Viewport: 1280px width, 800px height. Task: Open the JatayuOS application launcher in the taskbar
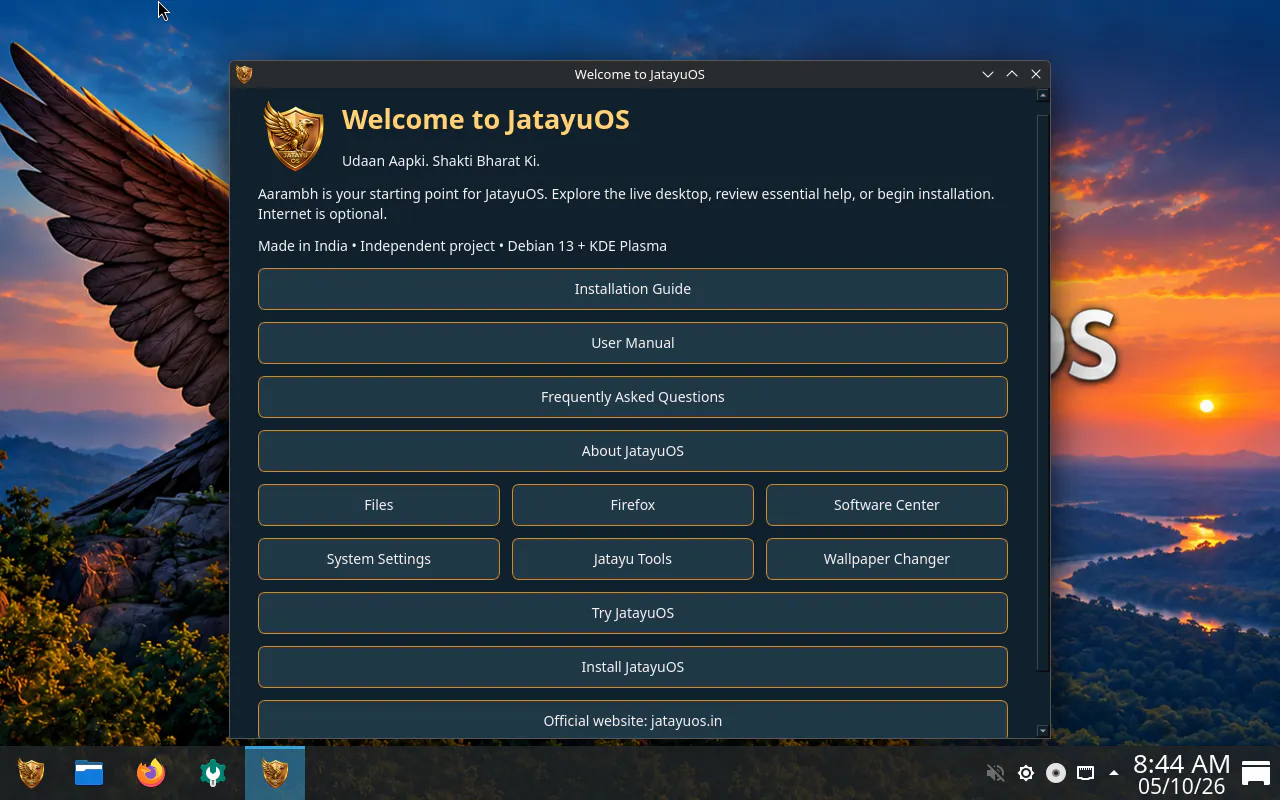31,773
